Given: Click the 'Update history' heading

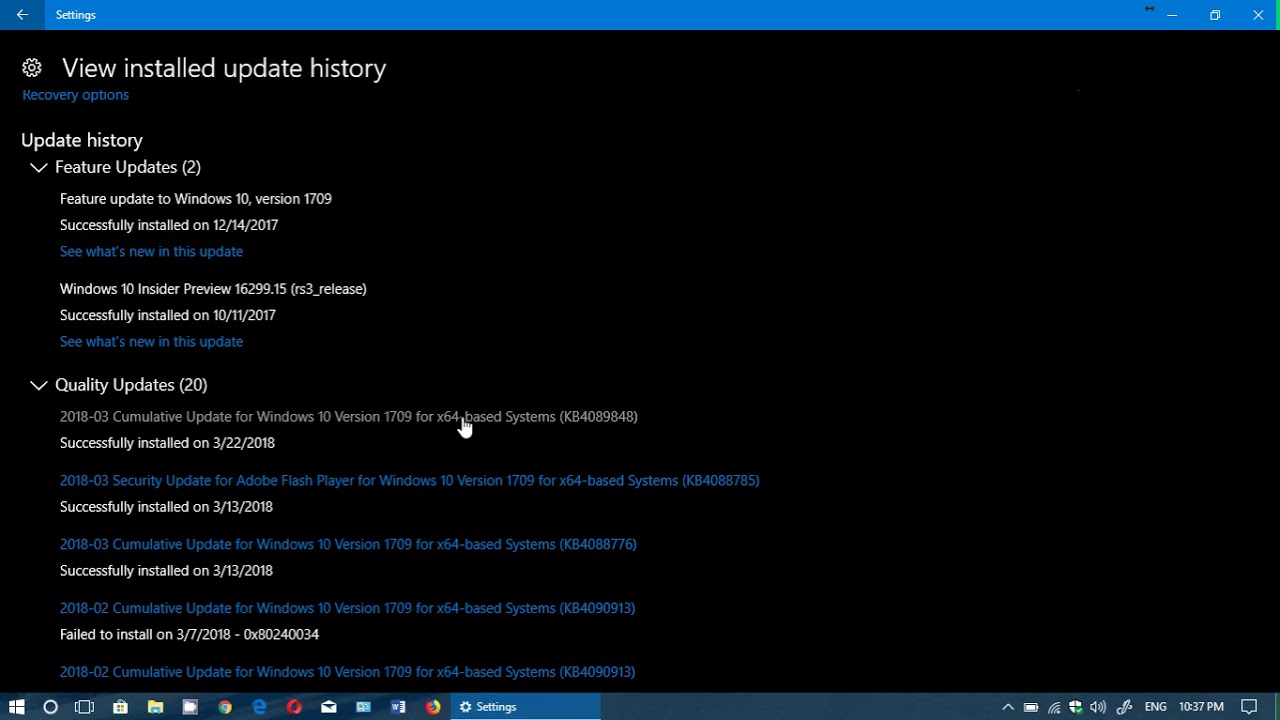Looking at the screenshot, I should [82, 140].
